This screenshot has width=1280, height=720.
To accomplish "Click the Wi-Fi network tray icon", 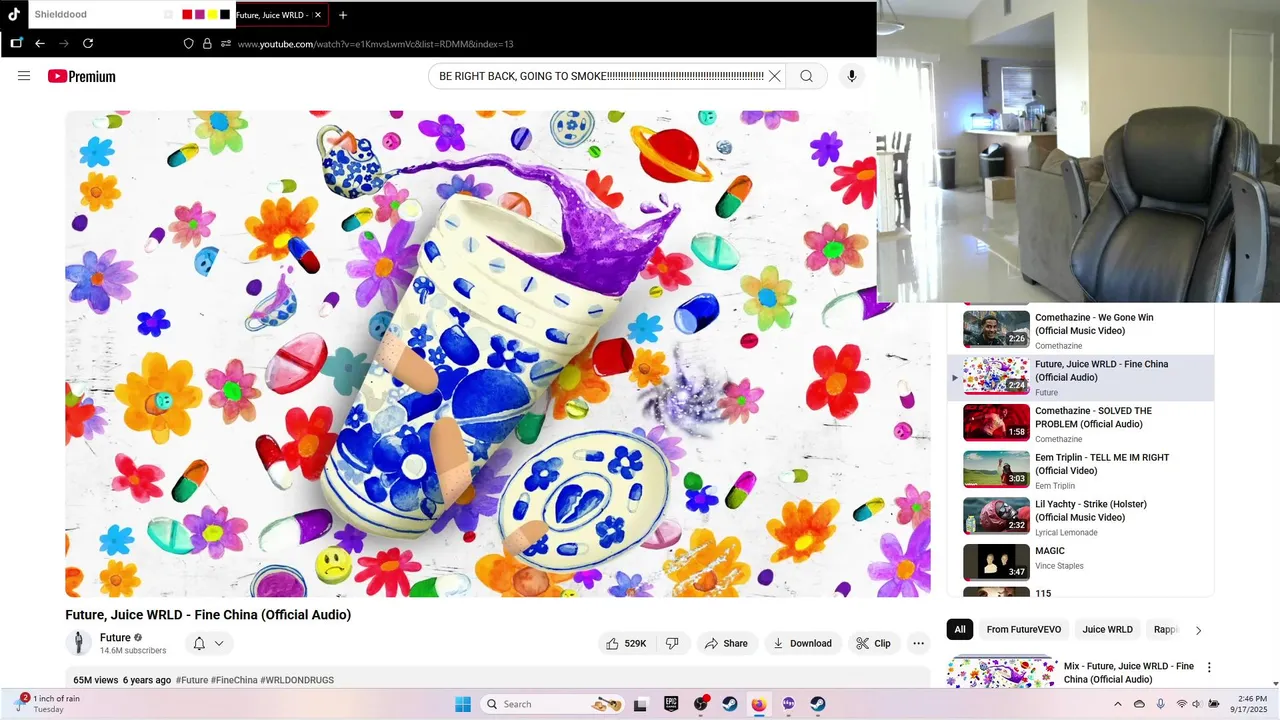I will 1181,704.
